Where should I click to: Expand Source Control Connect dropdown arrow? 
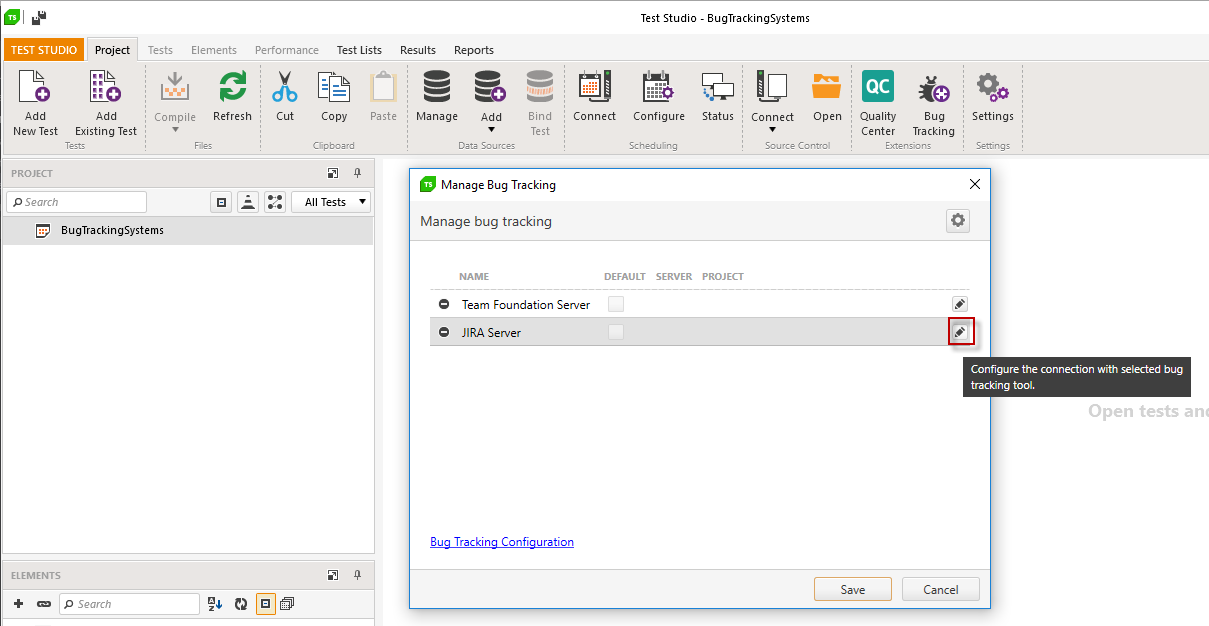[773, 129]
